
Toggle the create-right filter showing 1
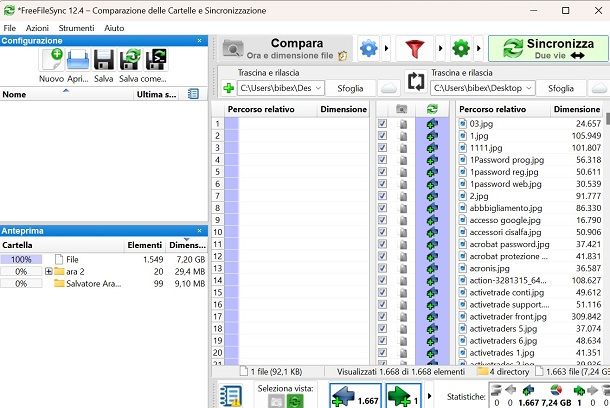[403, 396]
